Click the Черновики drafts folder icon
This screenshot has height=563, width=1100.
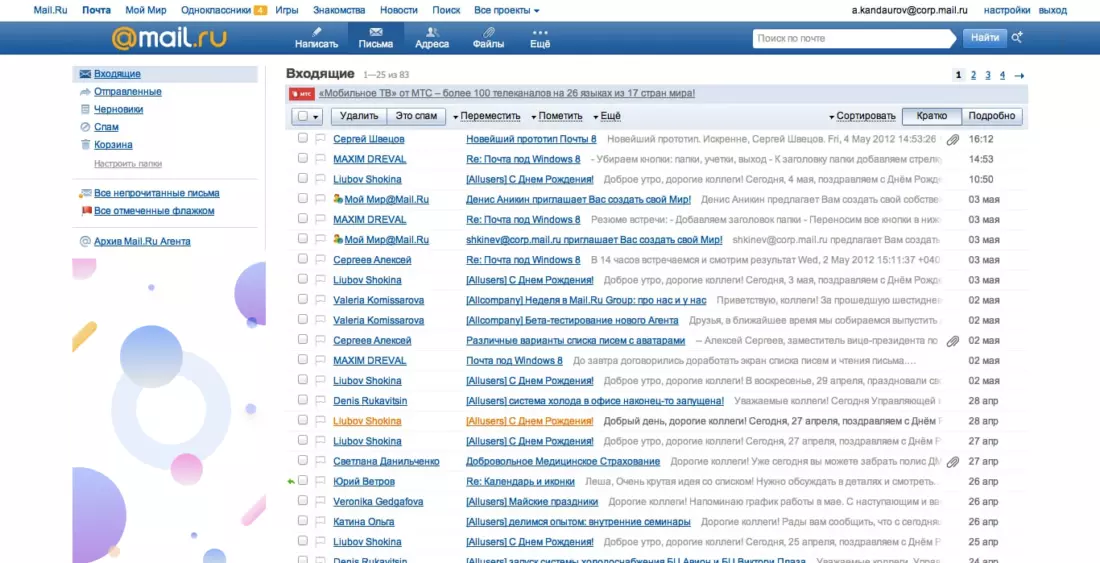(x=85, y=109)
